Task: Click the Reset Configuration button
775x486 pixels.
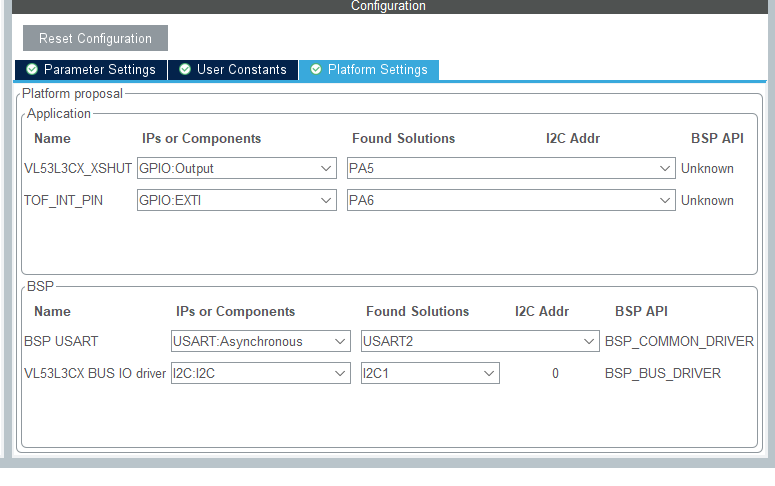Action: click(95, 38)
